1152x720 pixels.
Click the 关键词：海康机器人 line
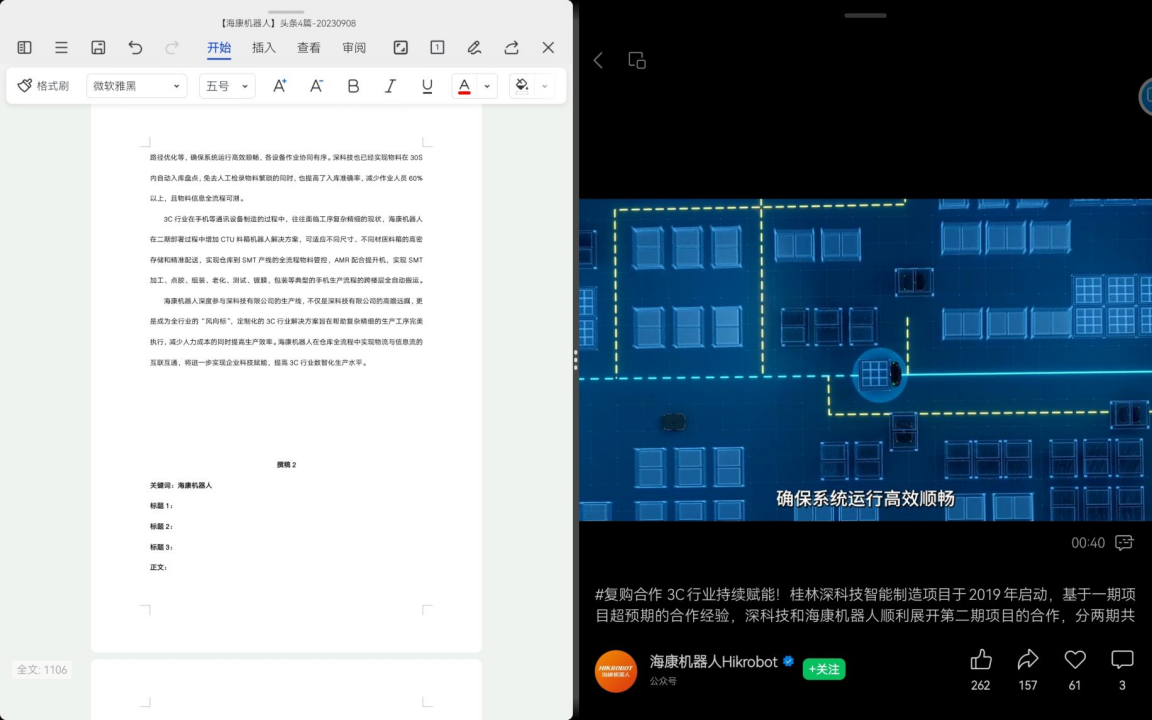point(181,485)
